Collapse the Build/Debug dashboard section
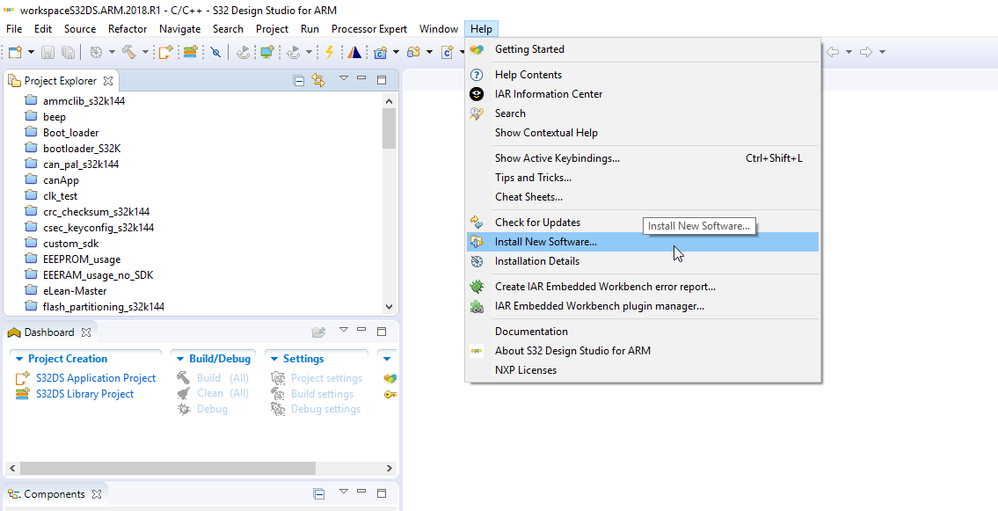Screen dimensions: 998x511 click(180, 359)
